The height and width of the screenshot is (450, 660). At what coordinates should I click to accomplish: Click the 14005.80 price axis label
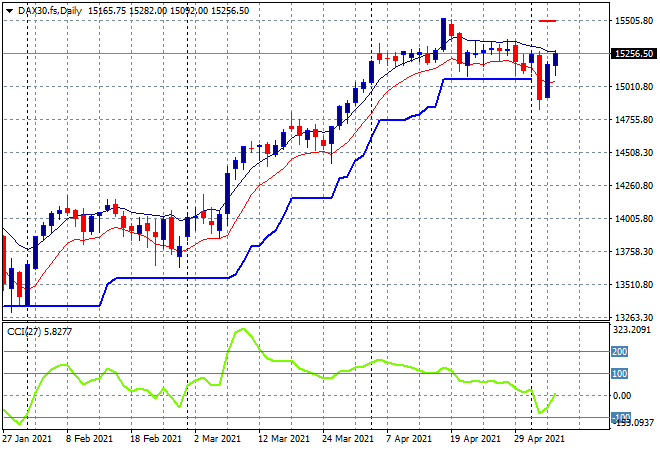pyautogui.click(x=634, y=219)
